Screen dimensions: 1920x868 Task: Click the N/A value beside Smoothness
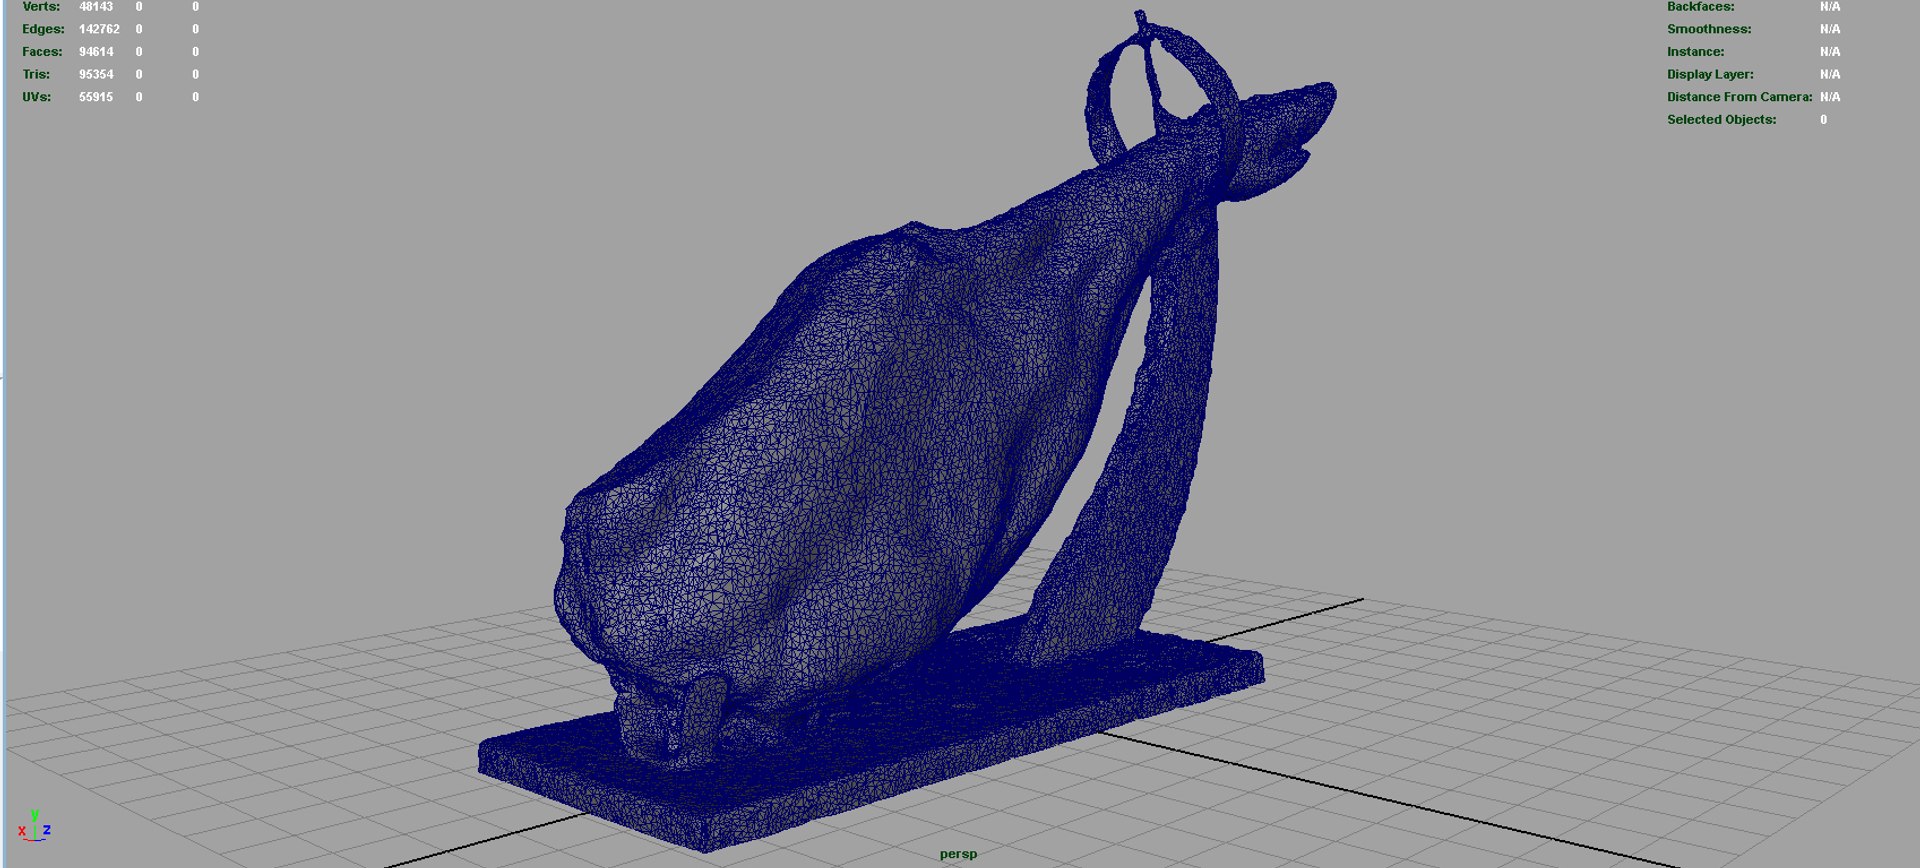[1830, 29]
